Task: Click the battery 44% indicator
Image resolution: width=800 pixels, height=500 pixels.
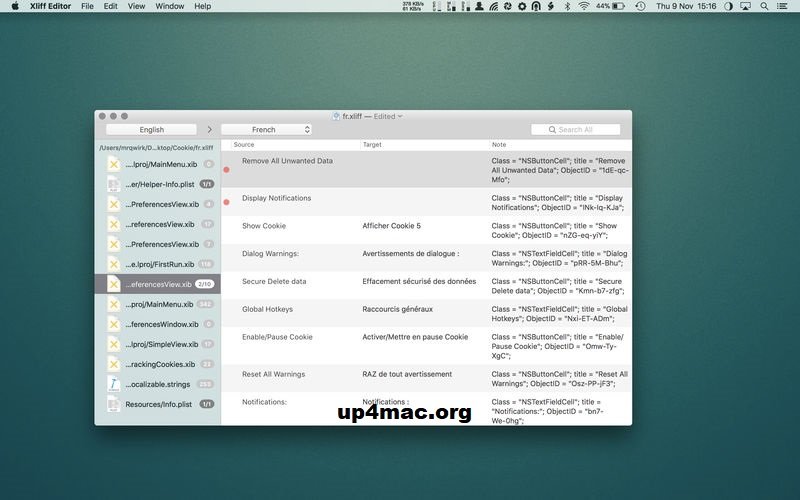Action: pyautogui.click(x=610, y=6)
